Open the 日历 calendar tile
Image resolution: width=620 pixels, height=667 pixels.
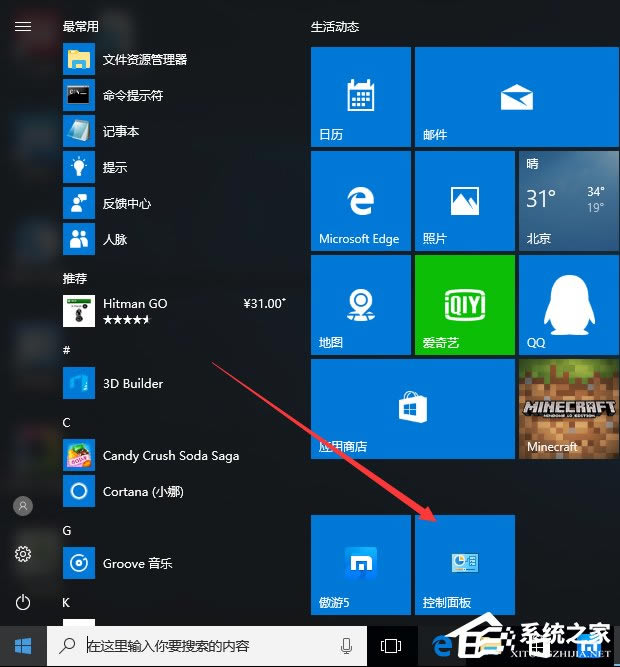(360, 96)
